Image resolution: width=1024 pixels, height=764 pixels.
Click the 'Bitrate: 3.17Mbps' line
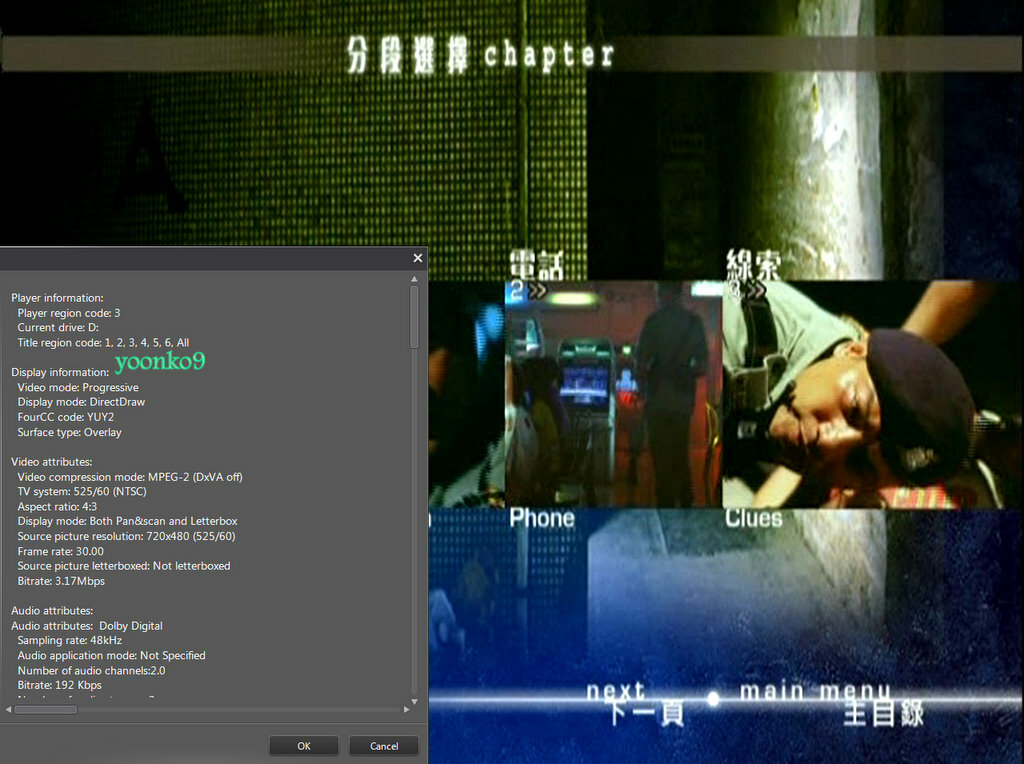(x=61, y=581)
